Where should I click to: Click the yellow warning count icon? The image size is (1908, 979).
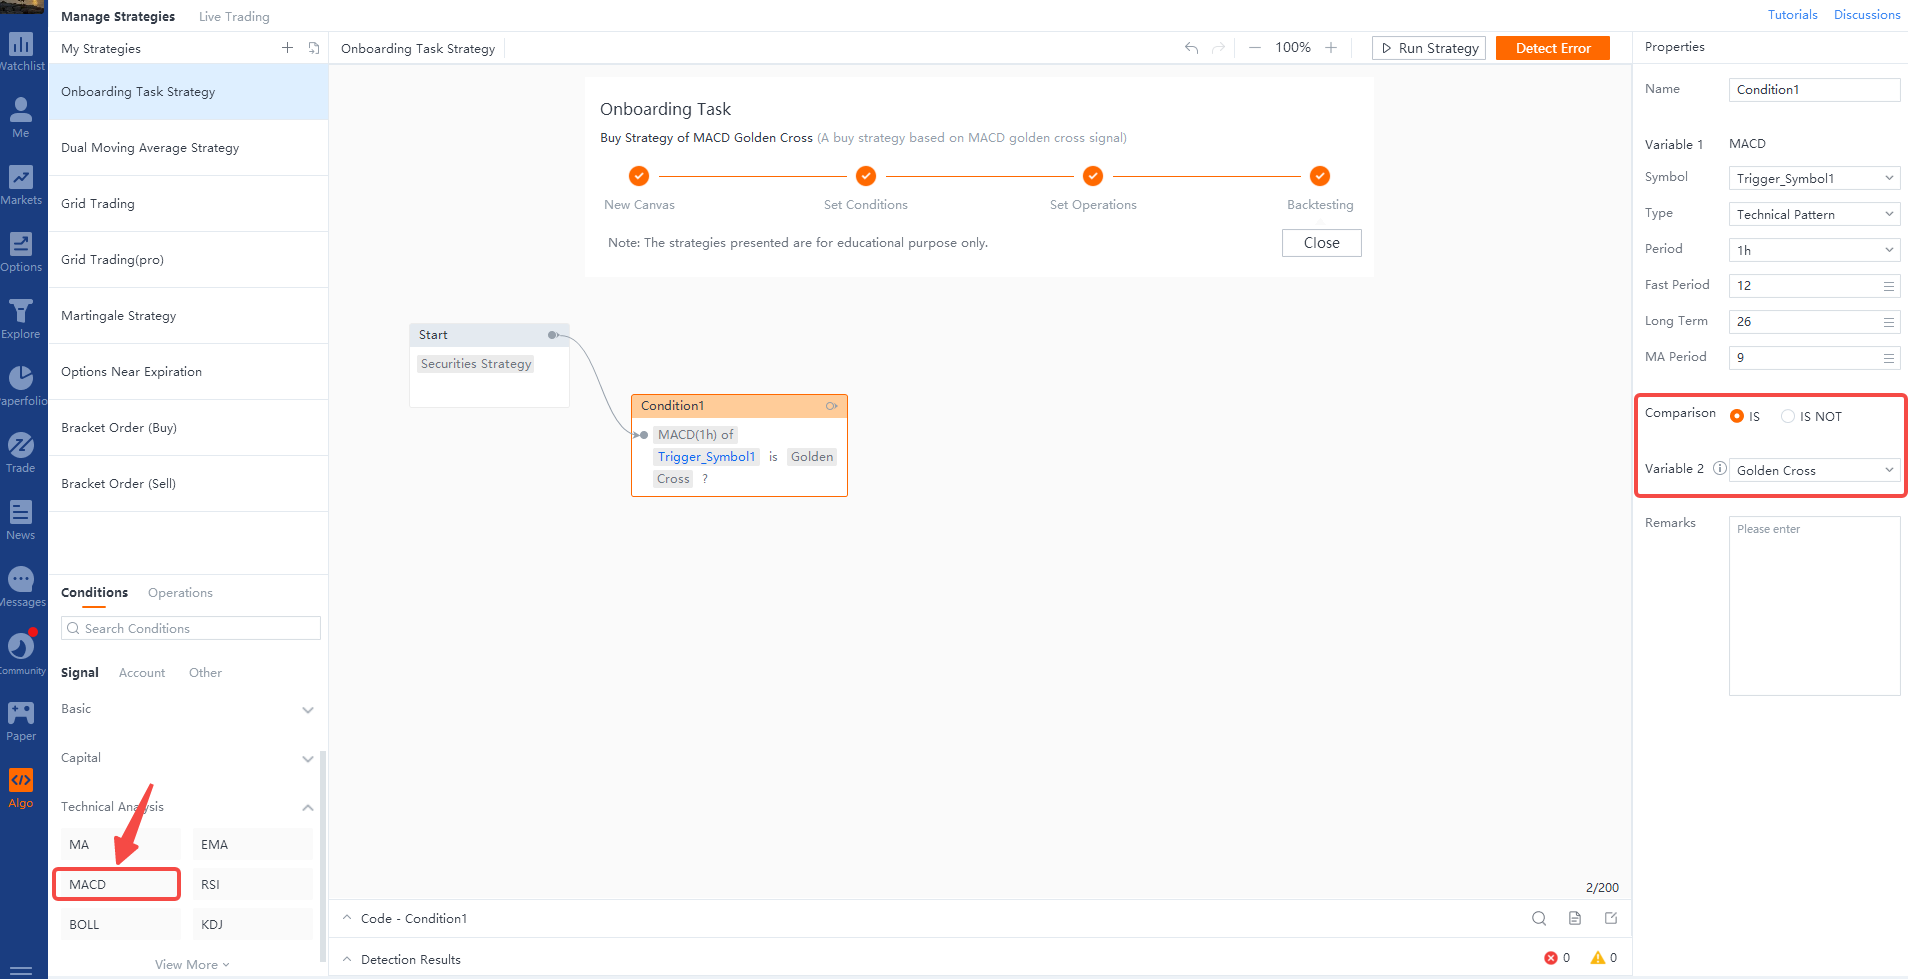[x=1598, y=958]
